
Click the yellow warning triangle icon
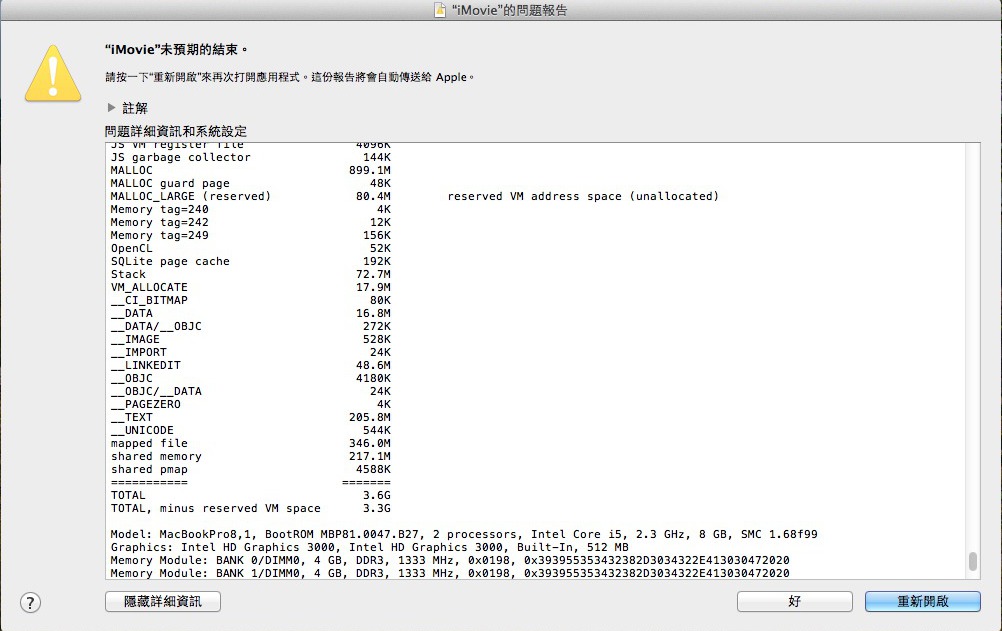[53, 74]
